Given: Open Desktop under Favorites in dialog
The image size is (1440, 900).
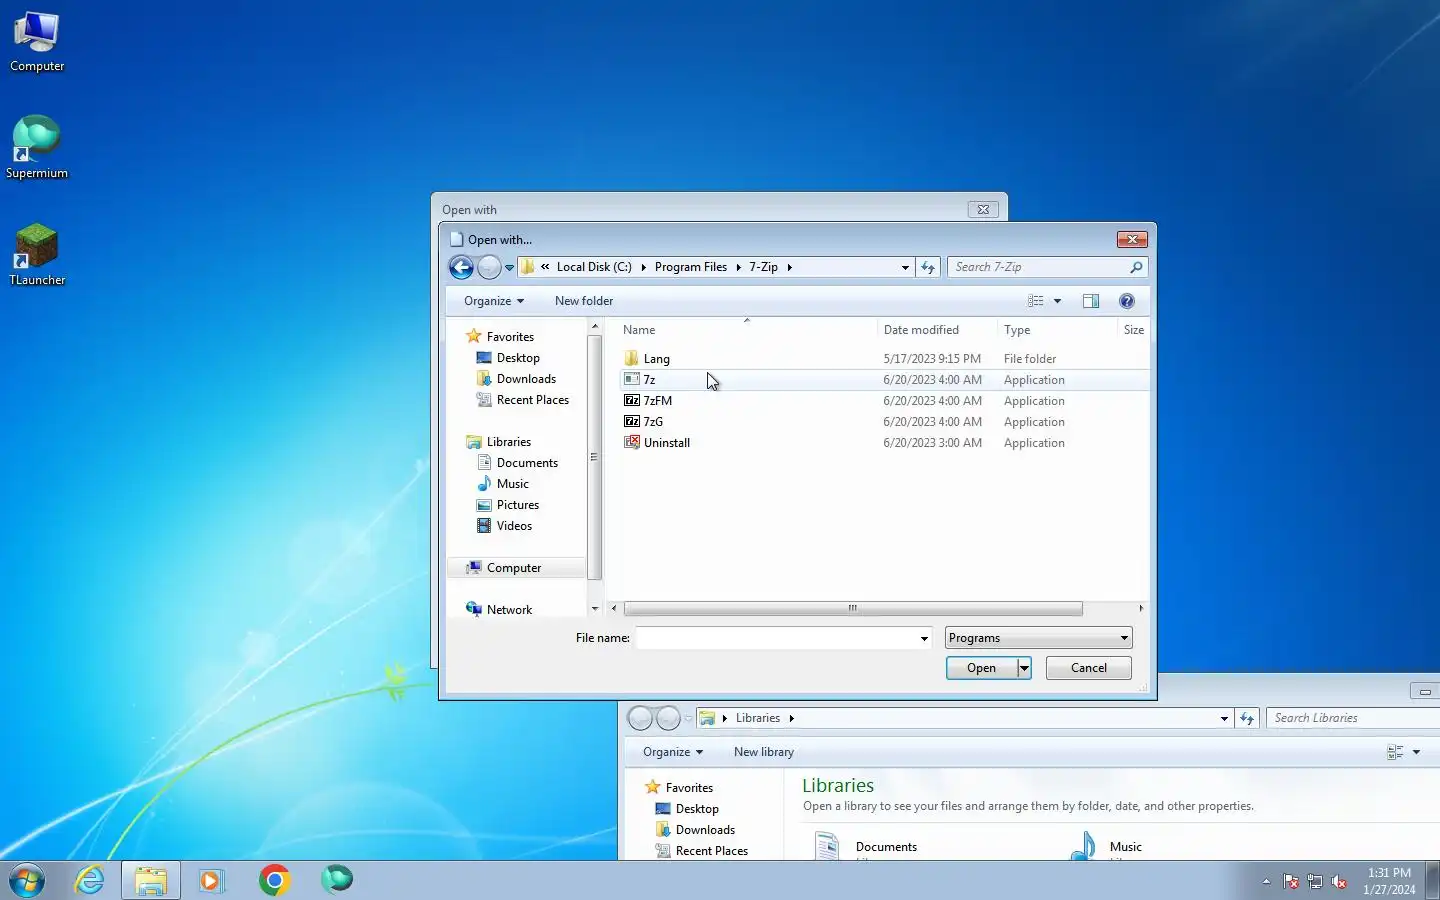Looking at the screenshot, I should pyautogui.click(x=517, y=358).
